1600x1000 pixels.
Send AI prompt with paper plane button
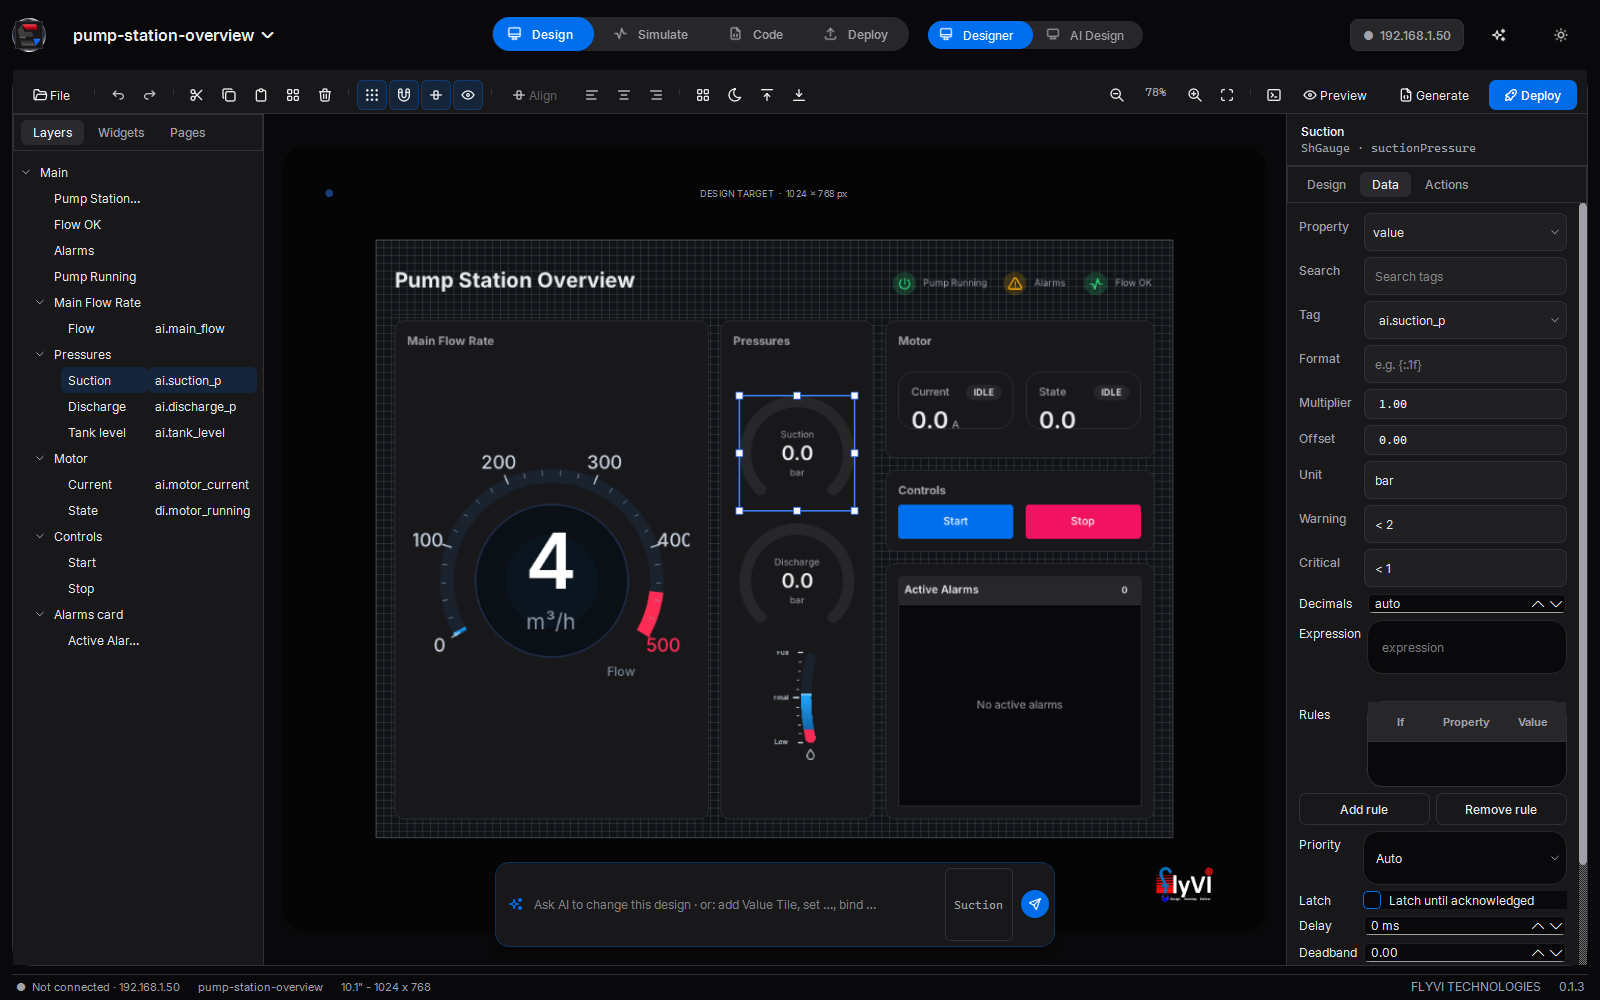click(x=1035, y=904)
